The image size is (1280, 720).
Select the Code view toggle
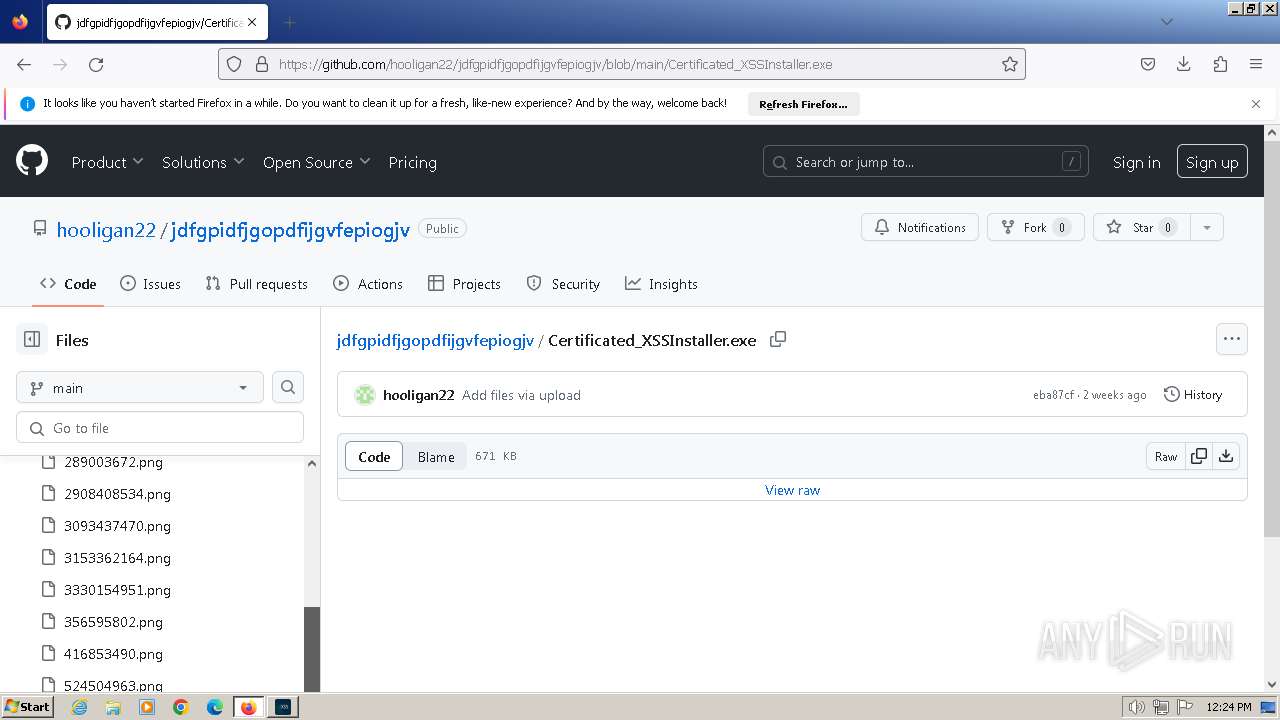click(x=374, y=456)
